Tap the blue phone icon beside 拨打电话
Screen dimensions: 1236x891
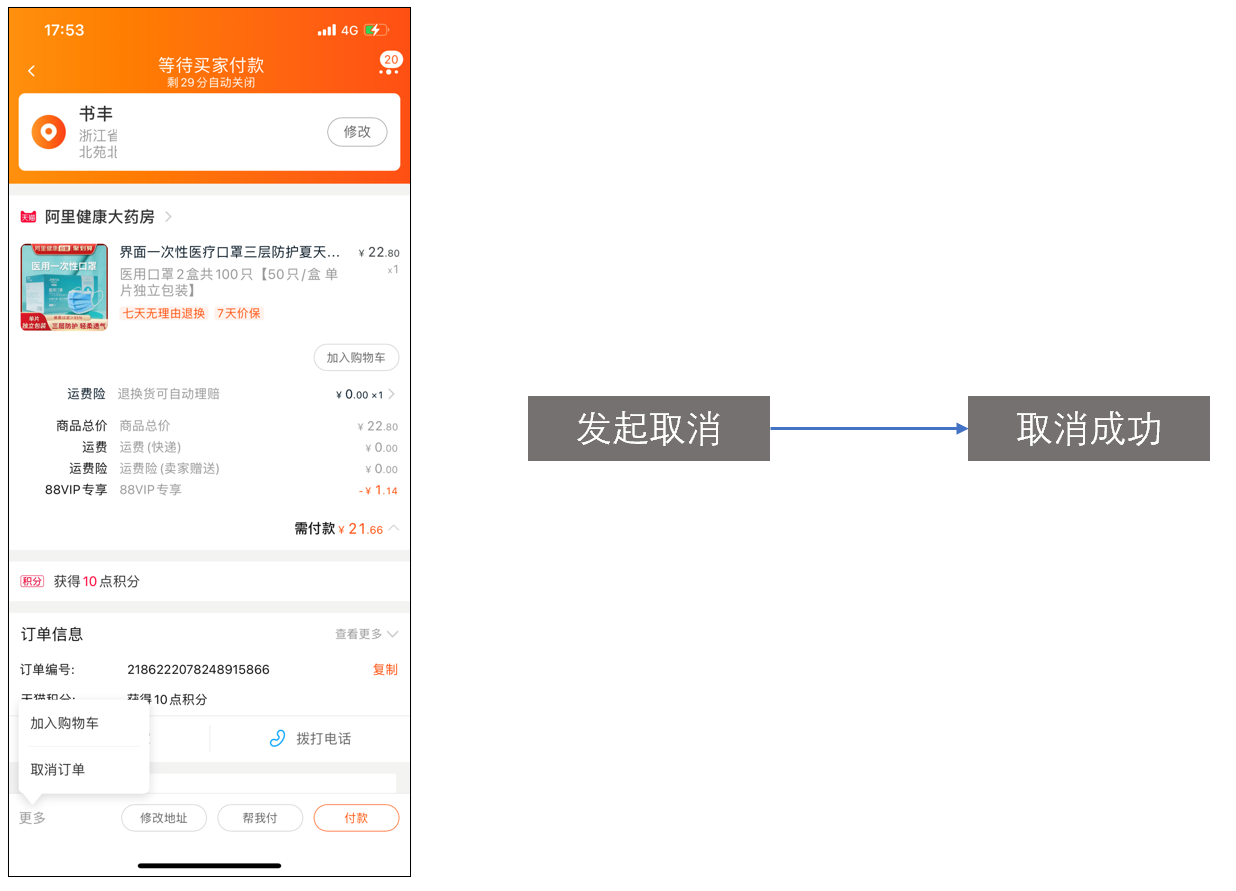coord(277,738)
